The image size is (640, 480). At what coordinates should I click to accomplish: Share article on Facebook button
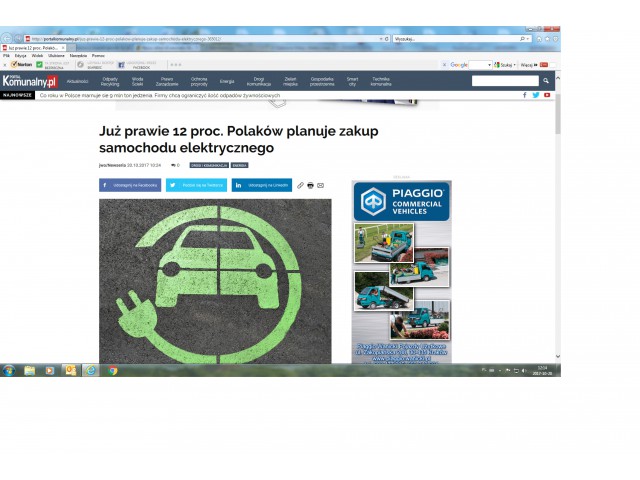pos(130,185)
